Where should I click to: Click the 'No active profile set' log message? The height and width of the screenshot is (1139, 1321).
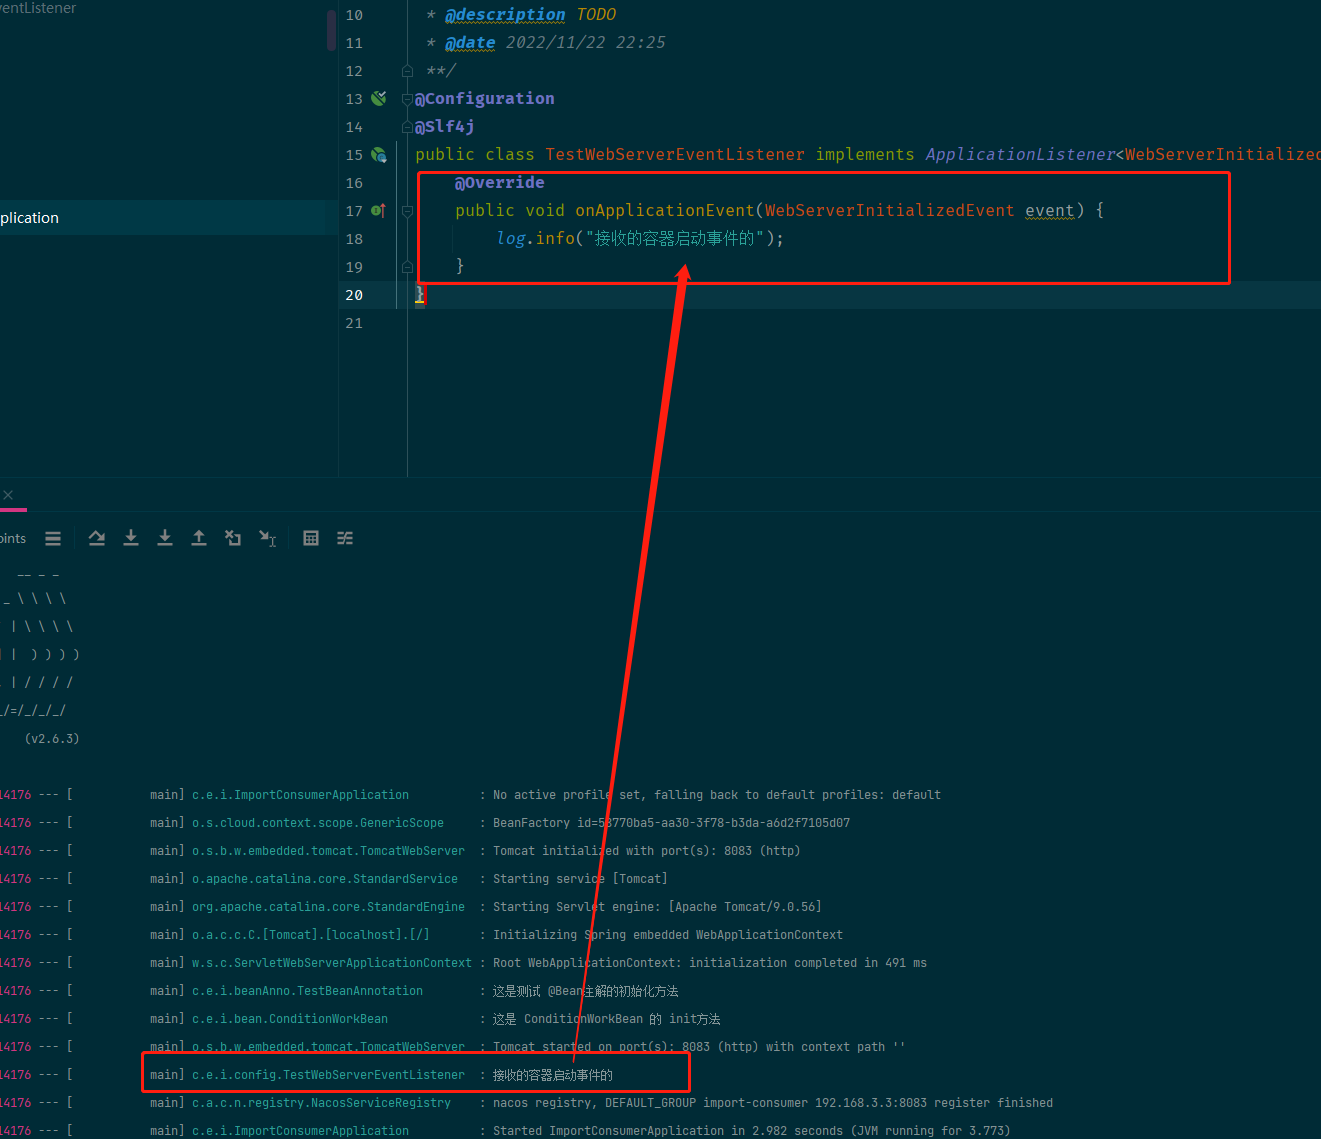point(717,795)
